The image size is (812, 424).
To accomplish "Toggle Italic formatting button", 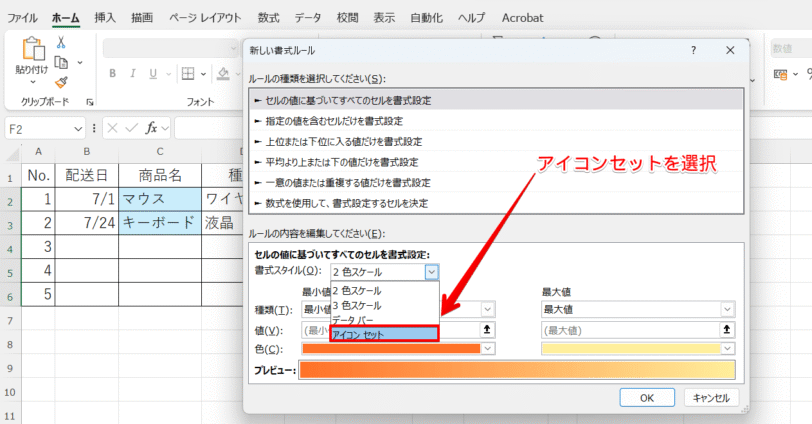I will (x=133, y=74).
